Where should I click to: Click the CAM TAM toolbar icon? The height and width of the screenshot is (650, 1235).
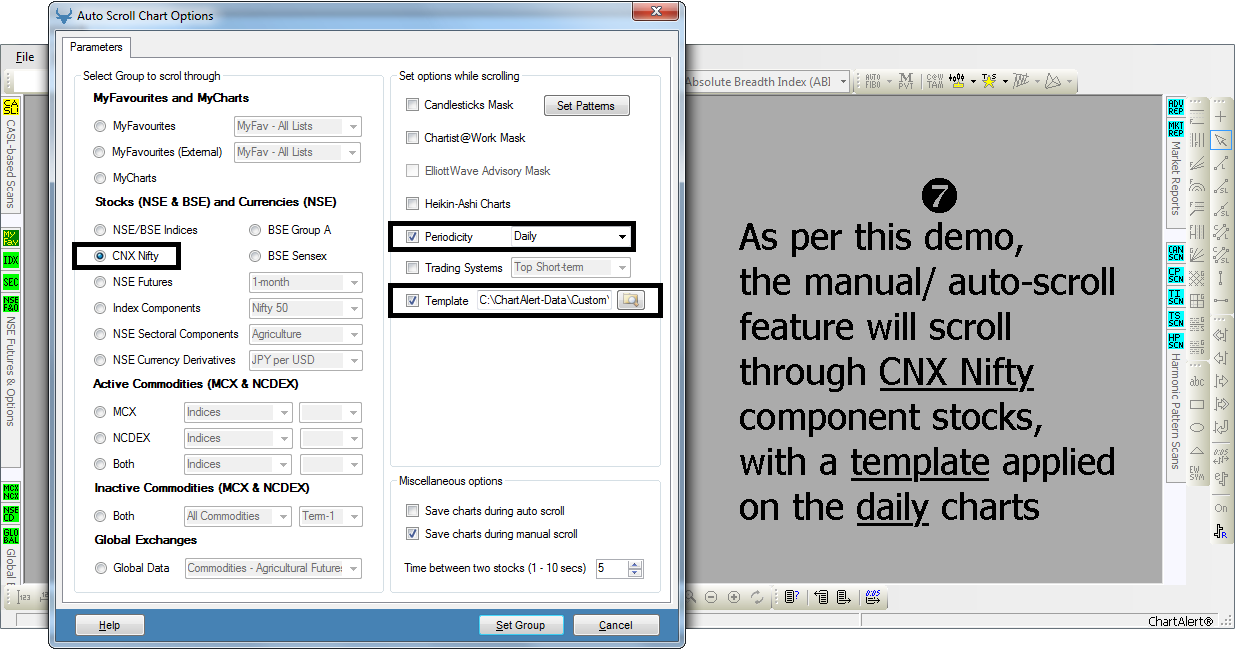pyautogui.click(x=934, y=81)
